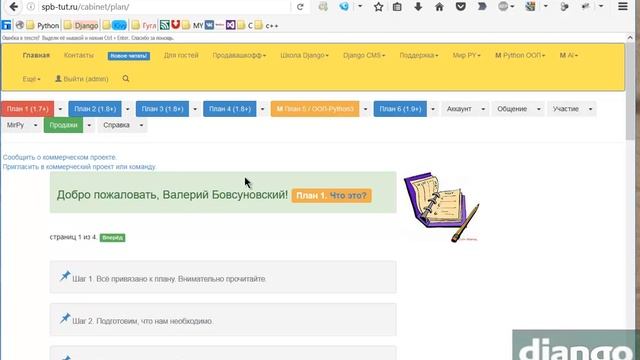
Task: Expand dropdown arrow next to План 1 (1.7+)
Action: click(x=60, y=109)
